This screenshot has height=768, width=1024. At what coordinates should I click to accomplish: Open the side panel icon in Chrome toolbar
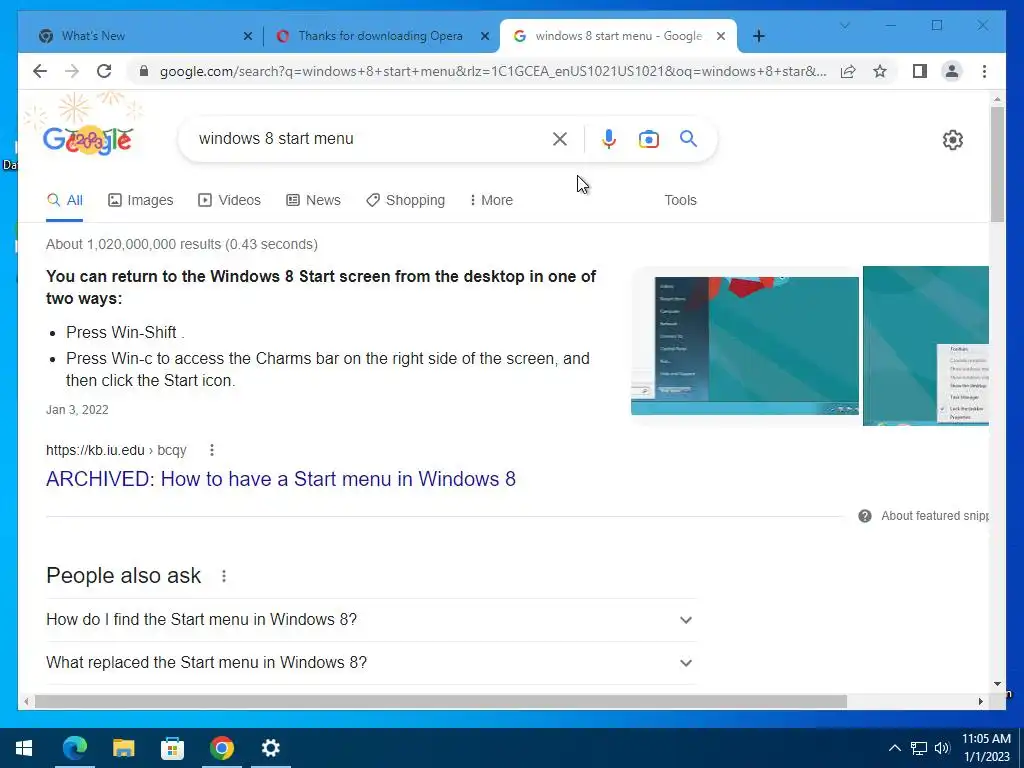click(x=920, y=71)
